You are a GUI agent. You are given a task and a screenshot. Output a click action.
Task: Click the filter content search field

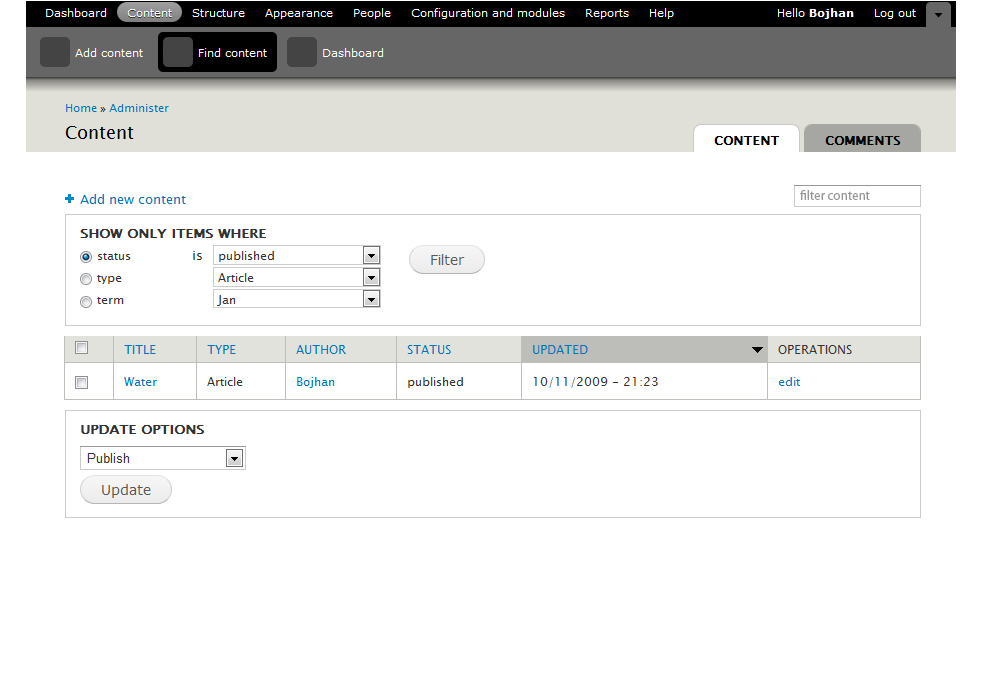[x=857, y=196]
